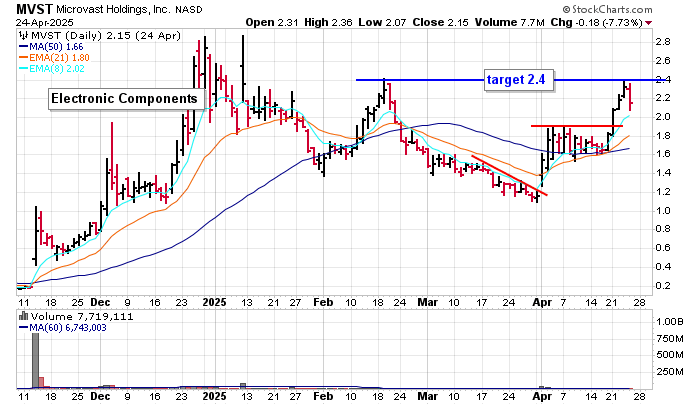Click the large gray November volume spike bar
This screenshot has width=700, height=405.
pyautogui.click(x=35, y=360)
